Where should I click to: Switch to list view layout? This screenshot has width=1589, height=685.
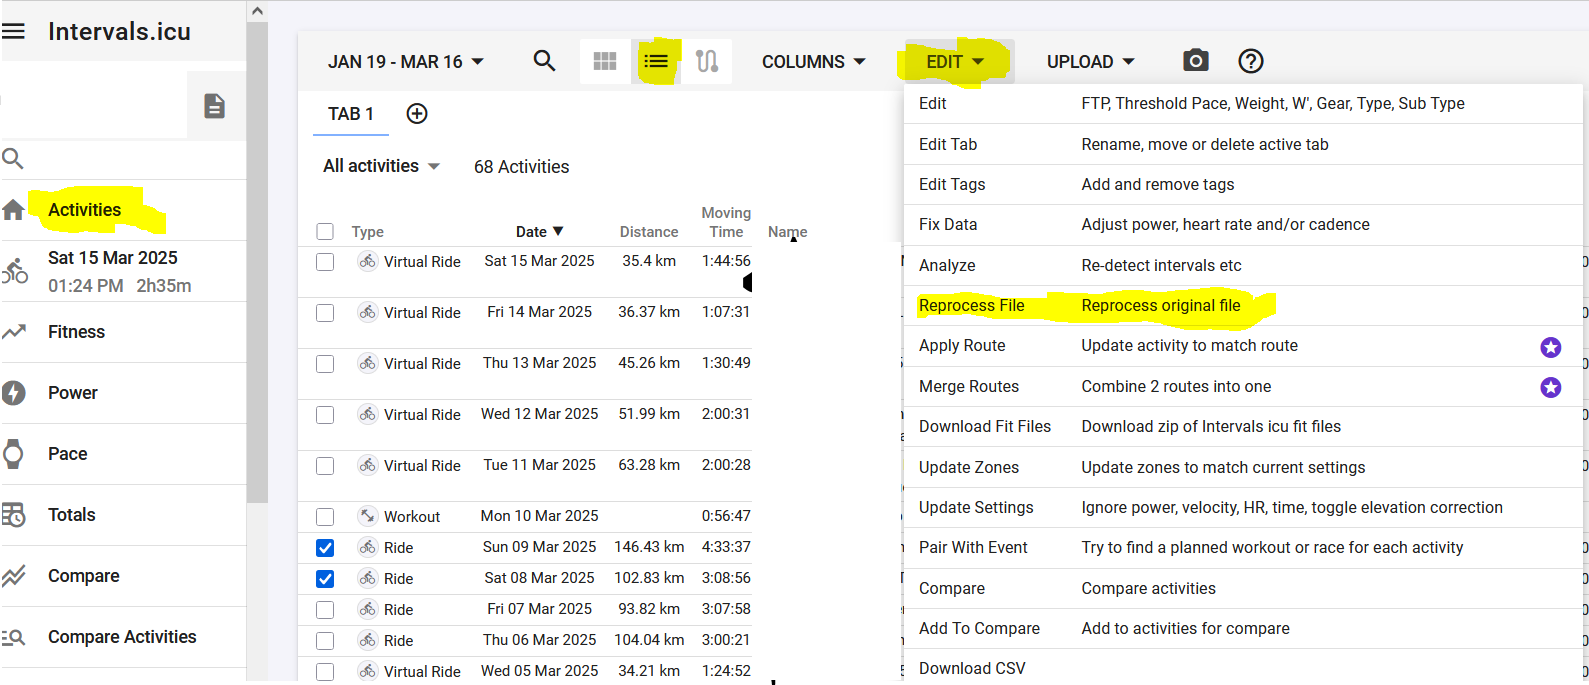(656, 62)
